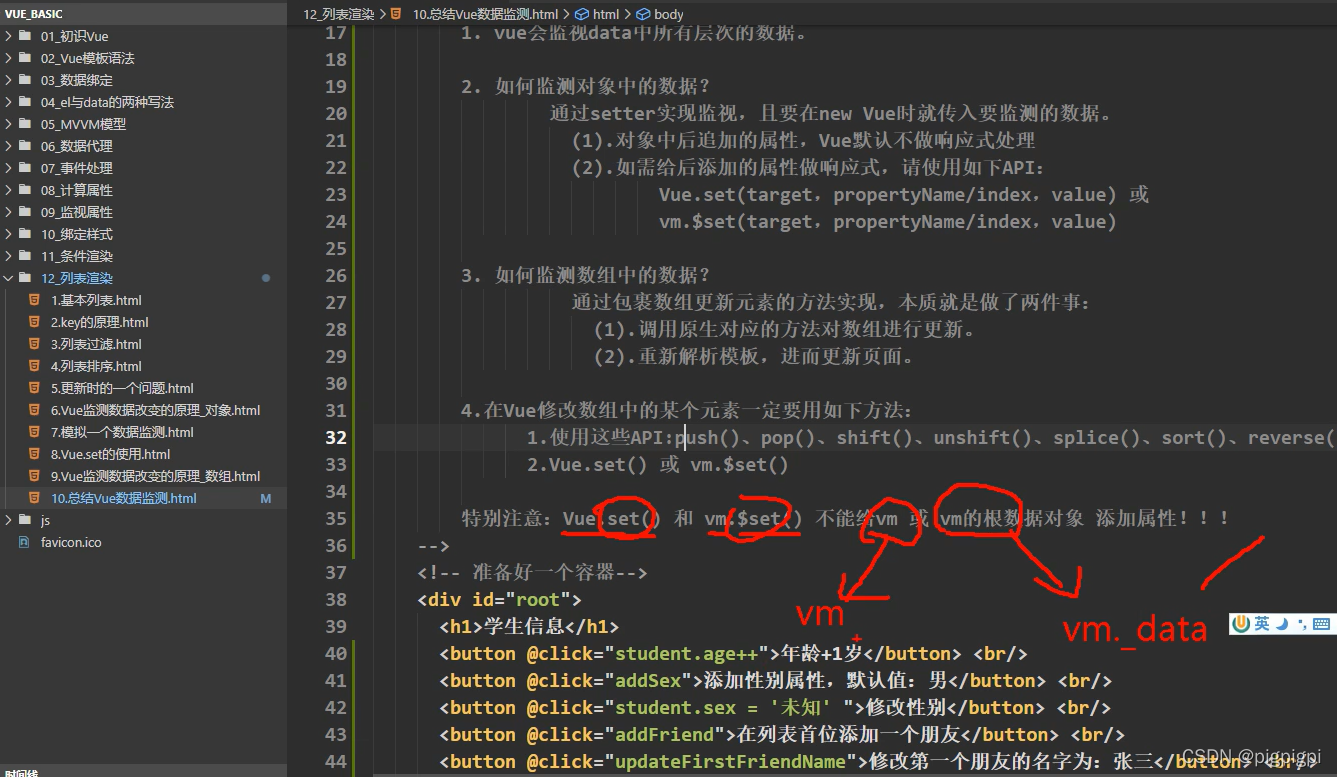Click 'vm.$set(target' text on line 24
This screenshot has width=1337, height=777.
coord(740,221)
